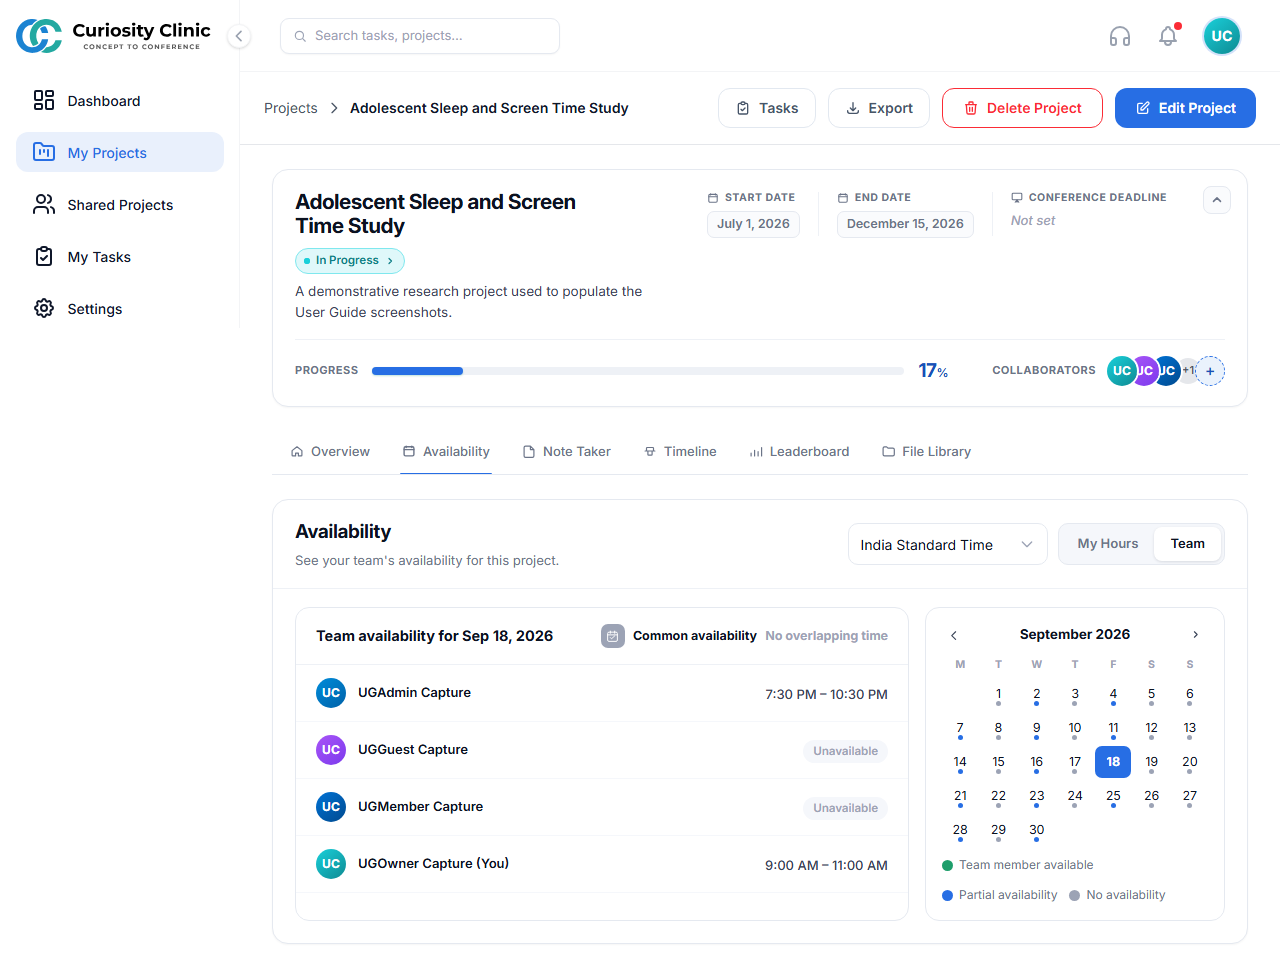Screen dimensions: 1280x968
Task: Collapse the sidebar with the arrow button
Action: 239,36
